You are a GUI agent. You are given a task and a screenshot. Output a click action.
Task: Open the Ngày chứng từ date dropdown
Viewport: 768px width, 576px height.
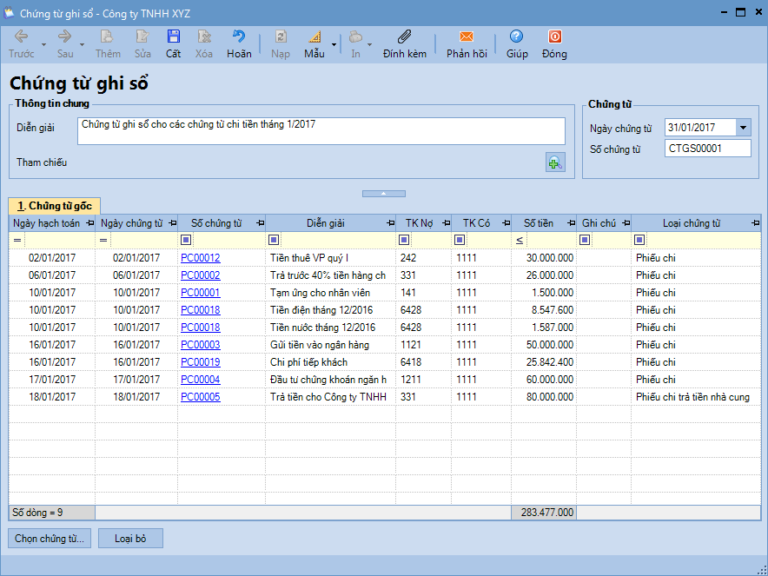743,128
